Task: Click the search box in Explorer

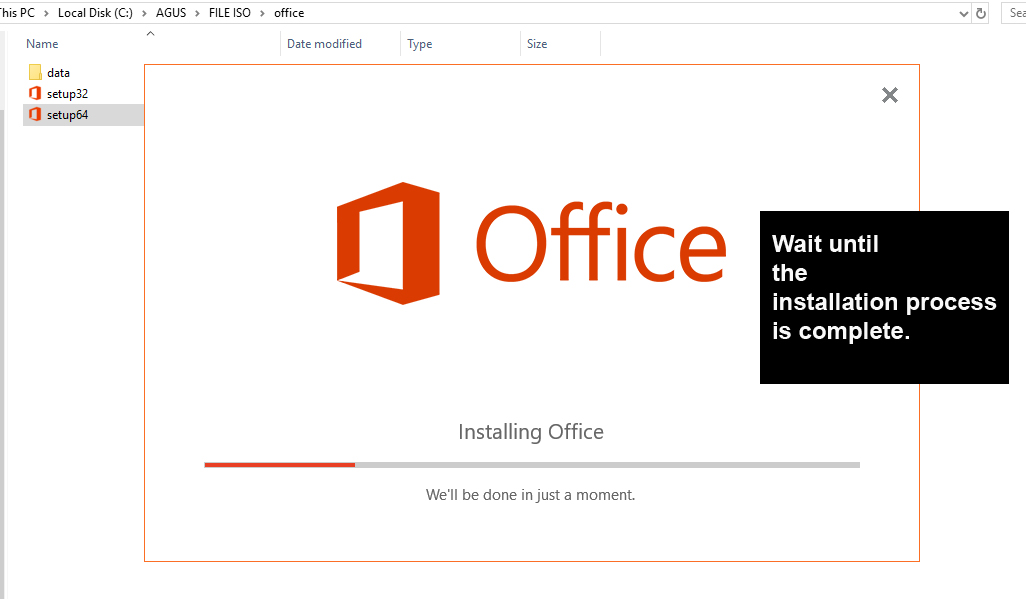Action: [1014, 13]
